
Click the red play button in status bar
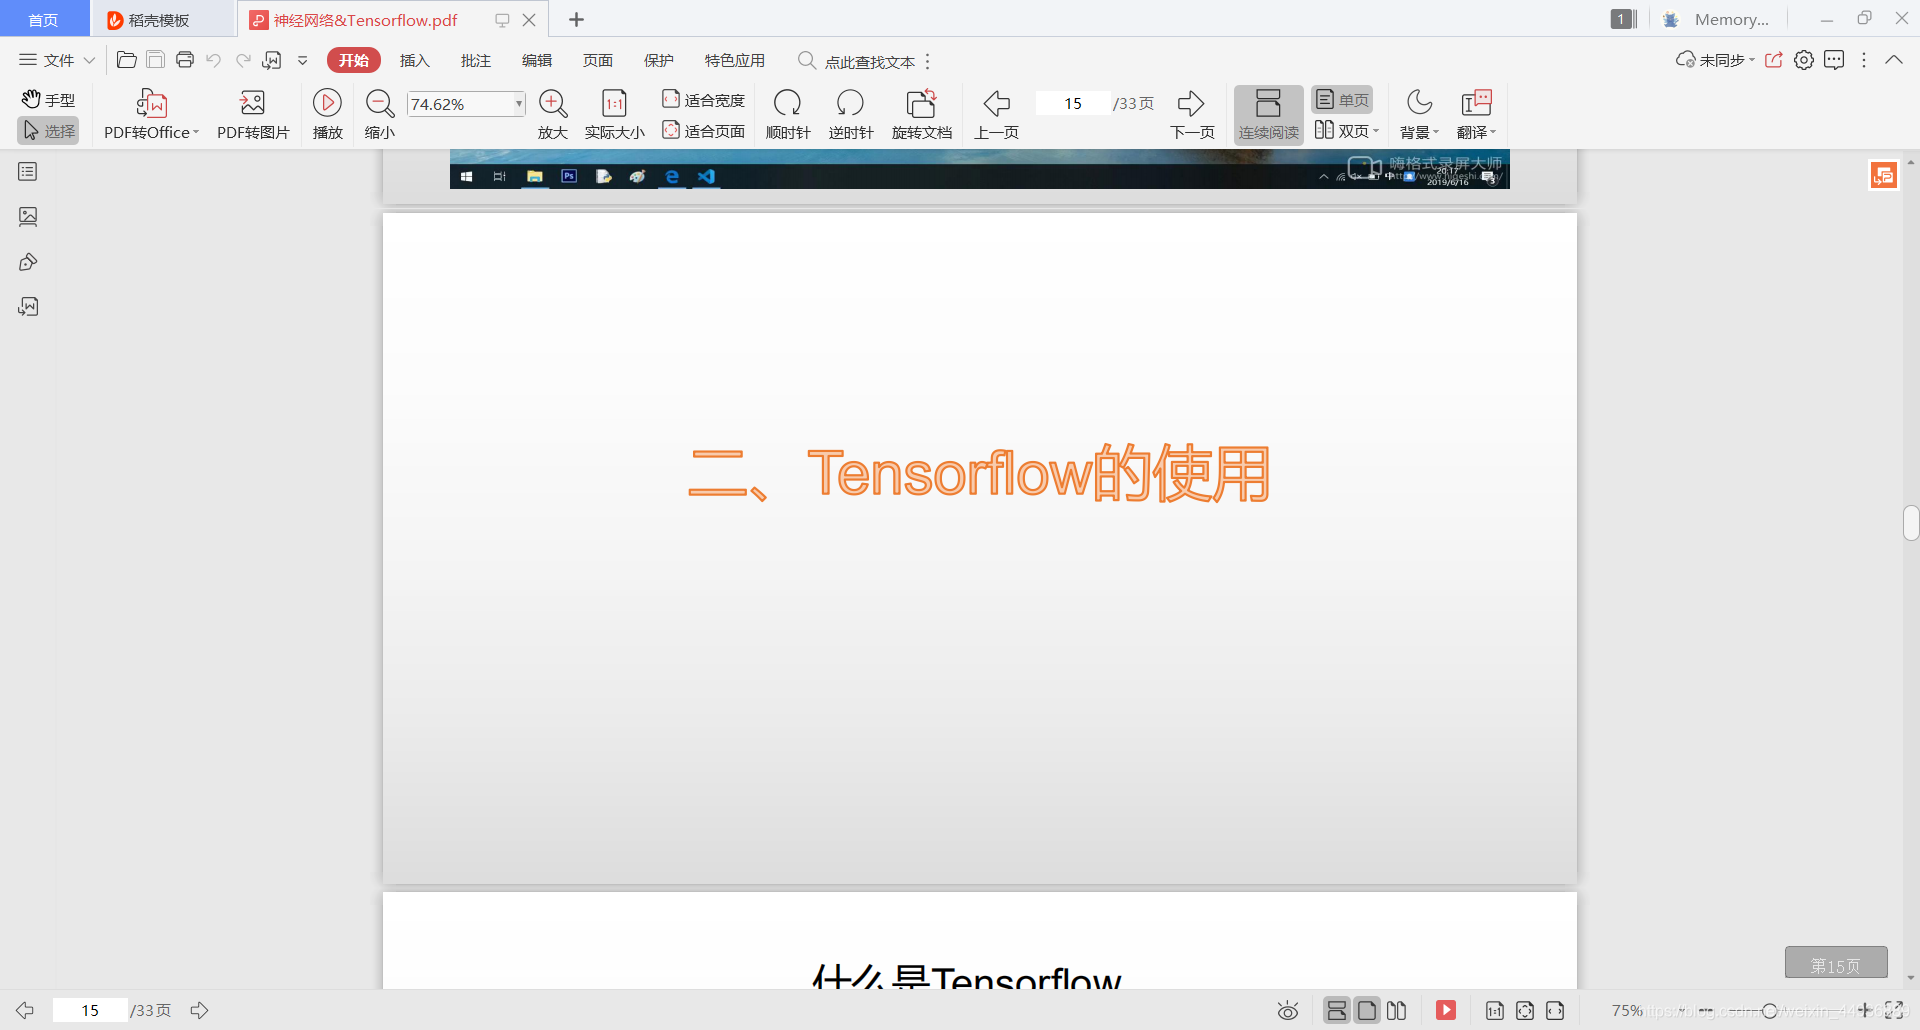tap(1446, 1010)
